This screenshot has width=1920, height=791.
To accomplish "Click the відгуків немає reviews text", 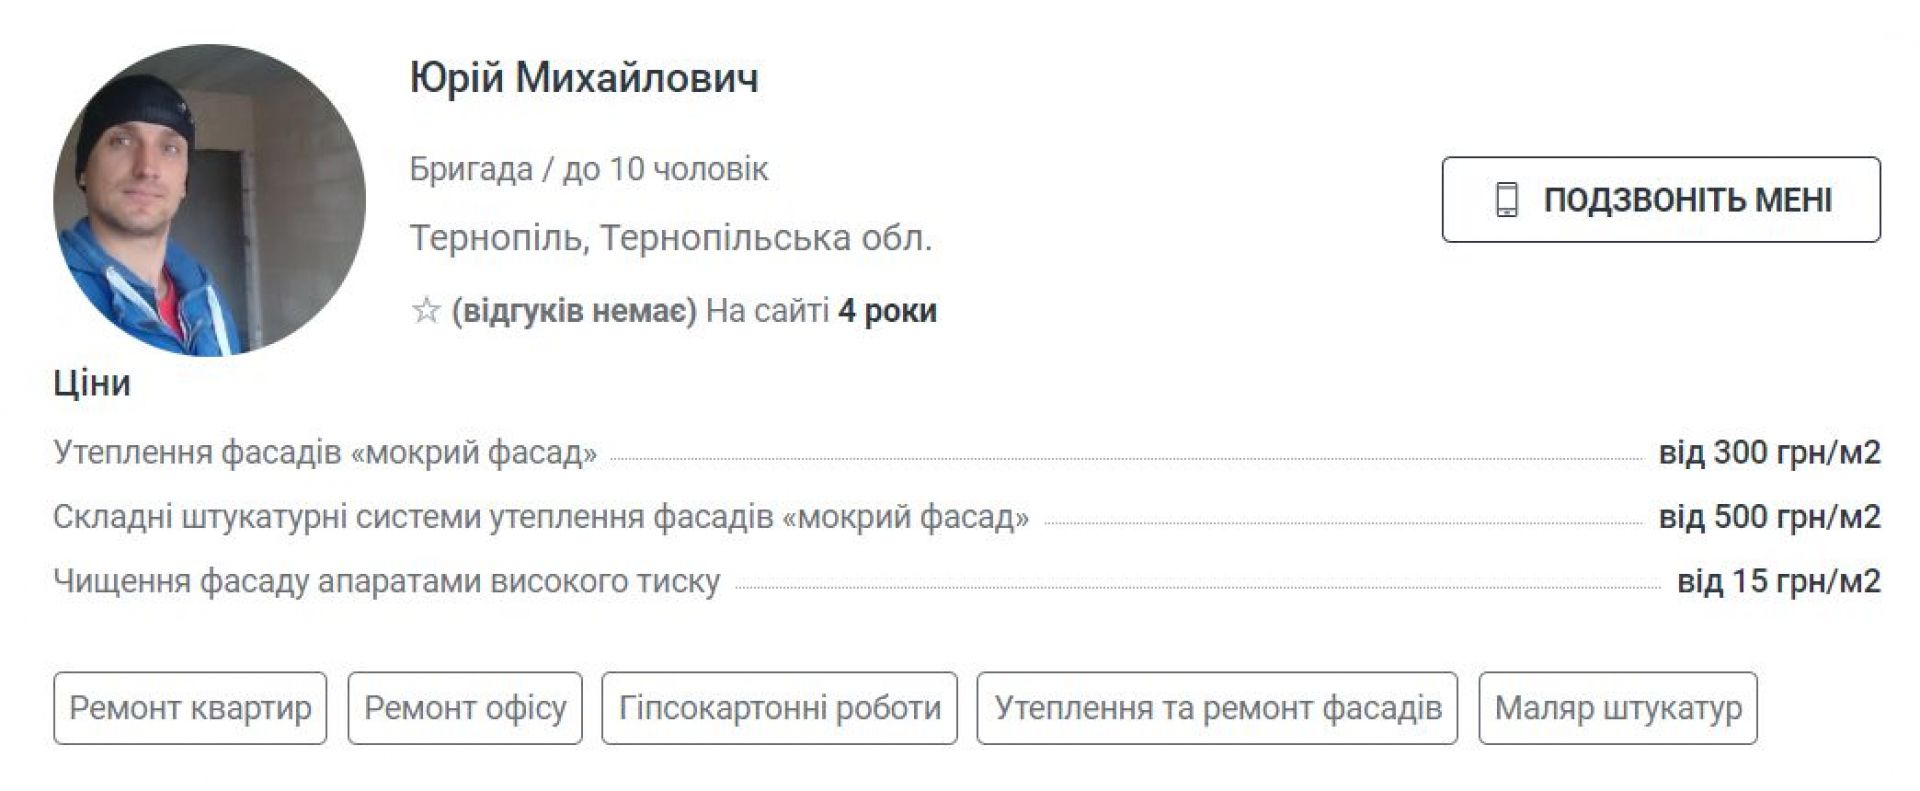I will click(574, 311).
